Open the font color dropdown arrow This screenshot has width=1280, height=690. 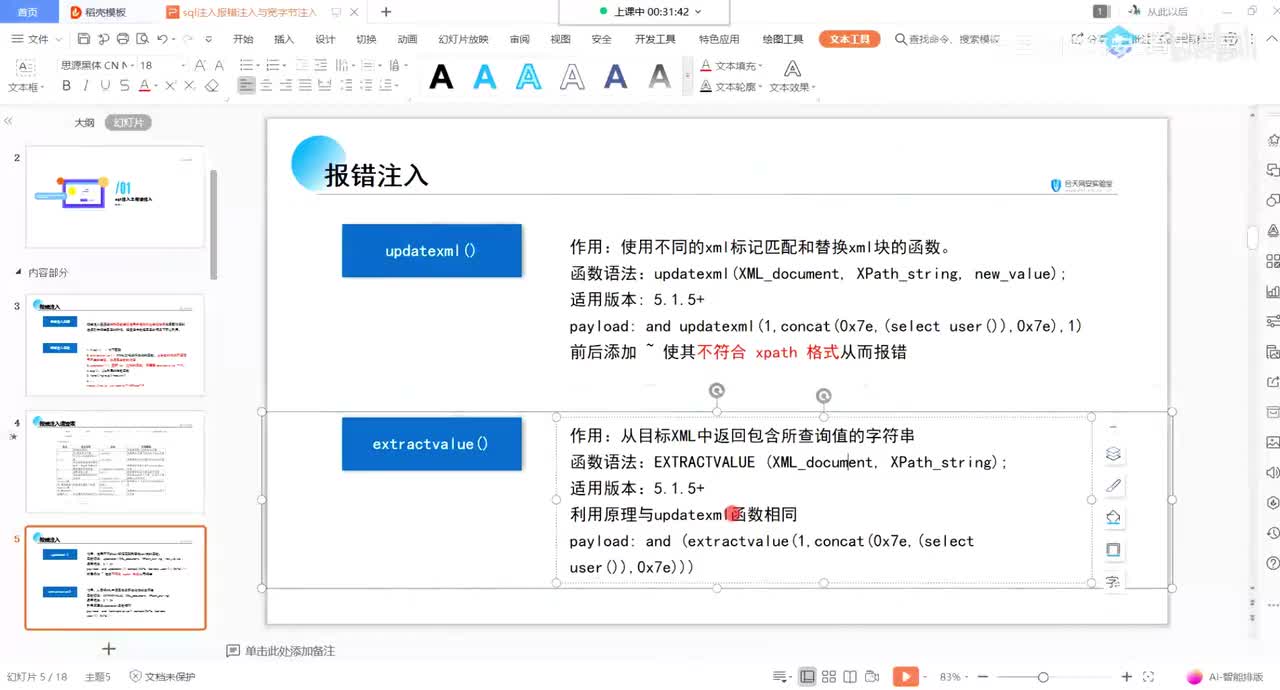point(156,86)
